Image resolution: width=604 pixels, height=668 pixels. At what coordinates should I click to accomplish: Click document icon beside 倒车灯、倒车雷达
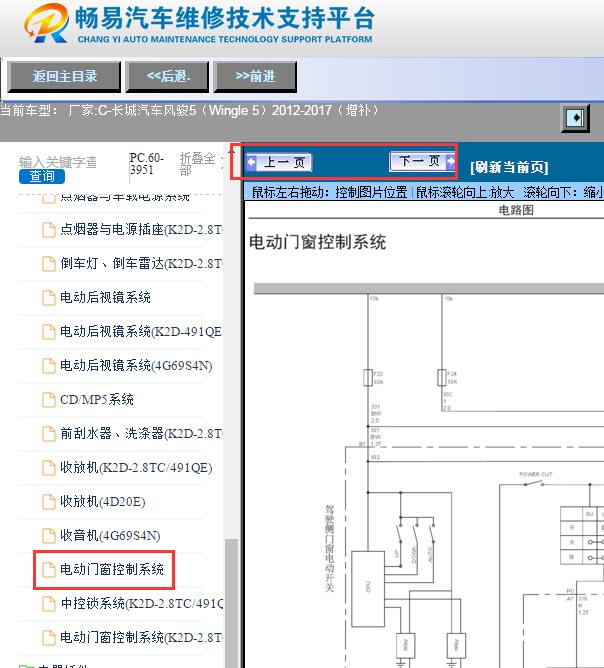[x=49, y=264]
